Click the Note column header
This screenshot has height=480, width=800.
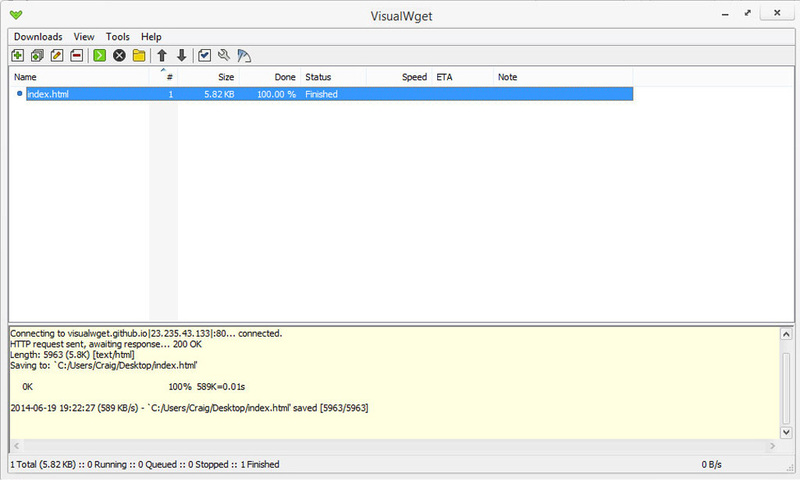[563, 77]
